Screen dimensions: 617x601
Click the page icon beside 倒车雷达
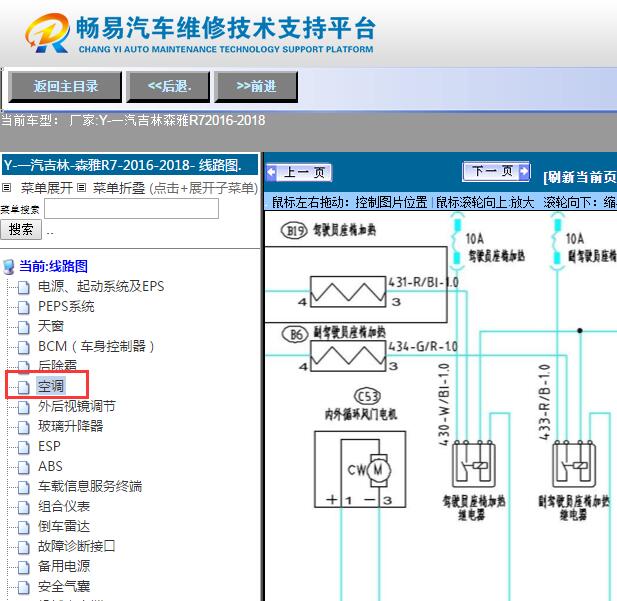click(x=24, y=528)
